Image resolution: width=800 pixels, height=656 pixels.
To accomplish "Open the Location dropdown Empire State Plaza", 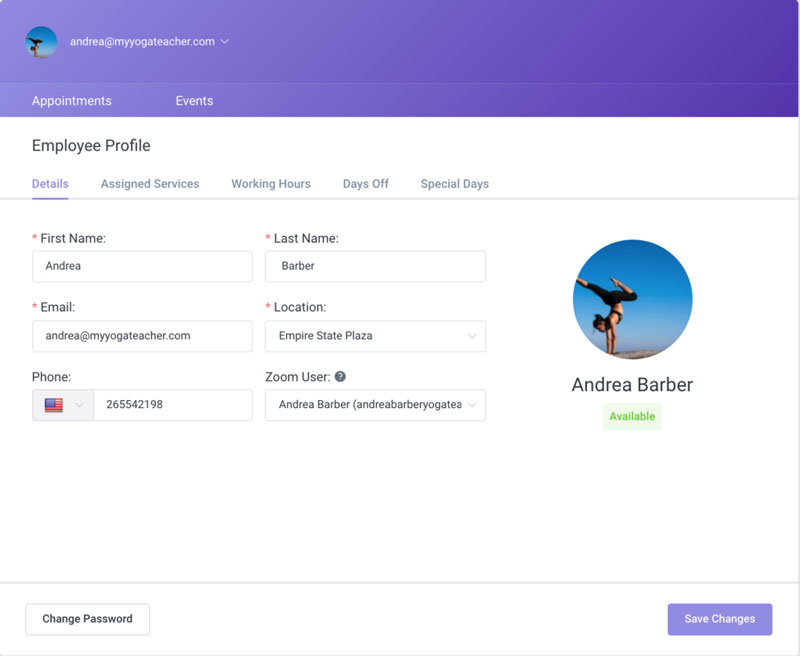I will [375, 336].
